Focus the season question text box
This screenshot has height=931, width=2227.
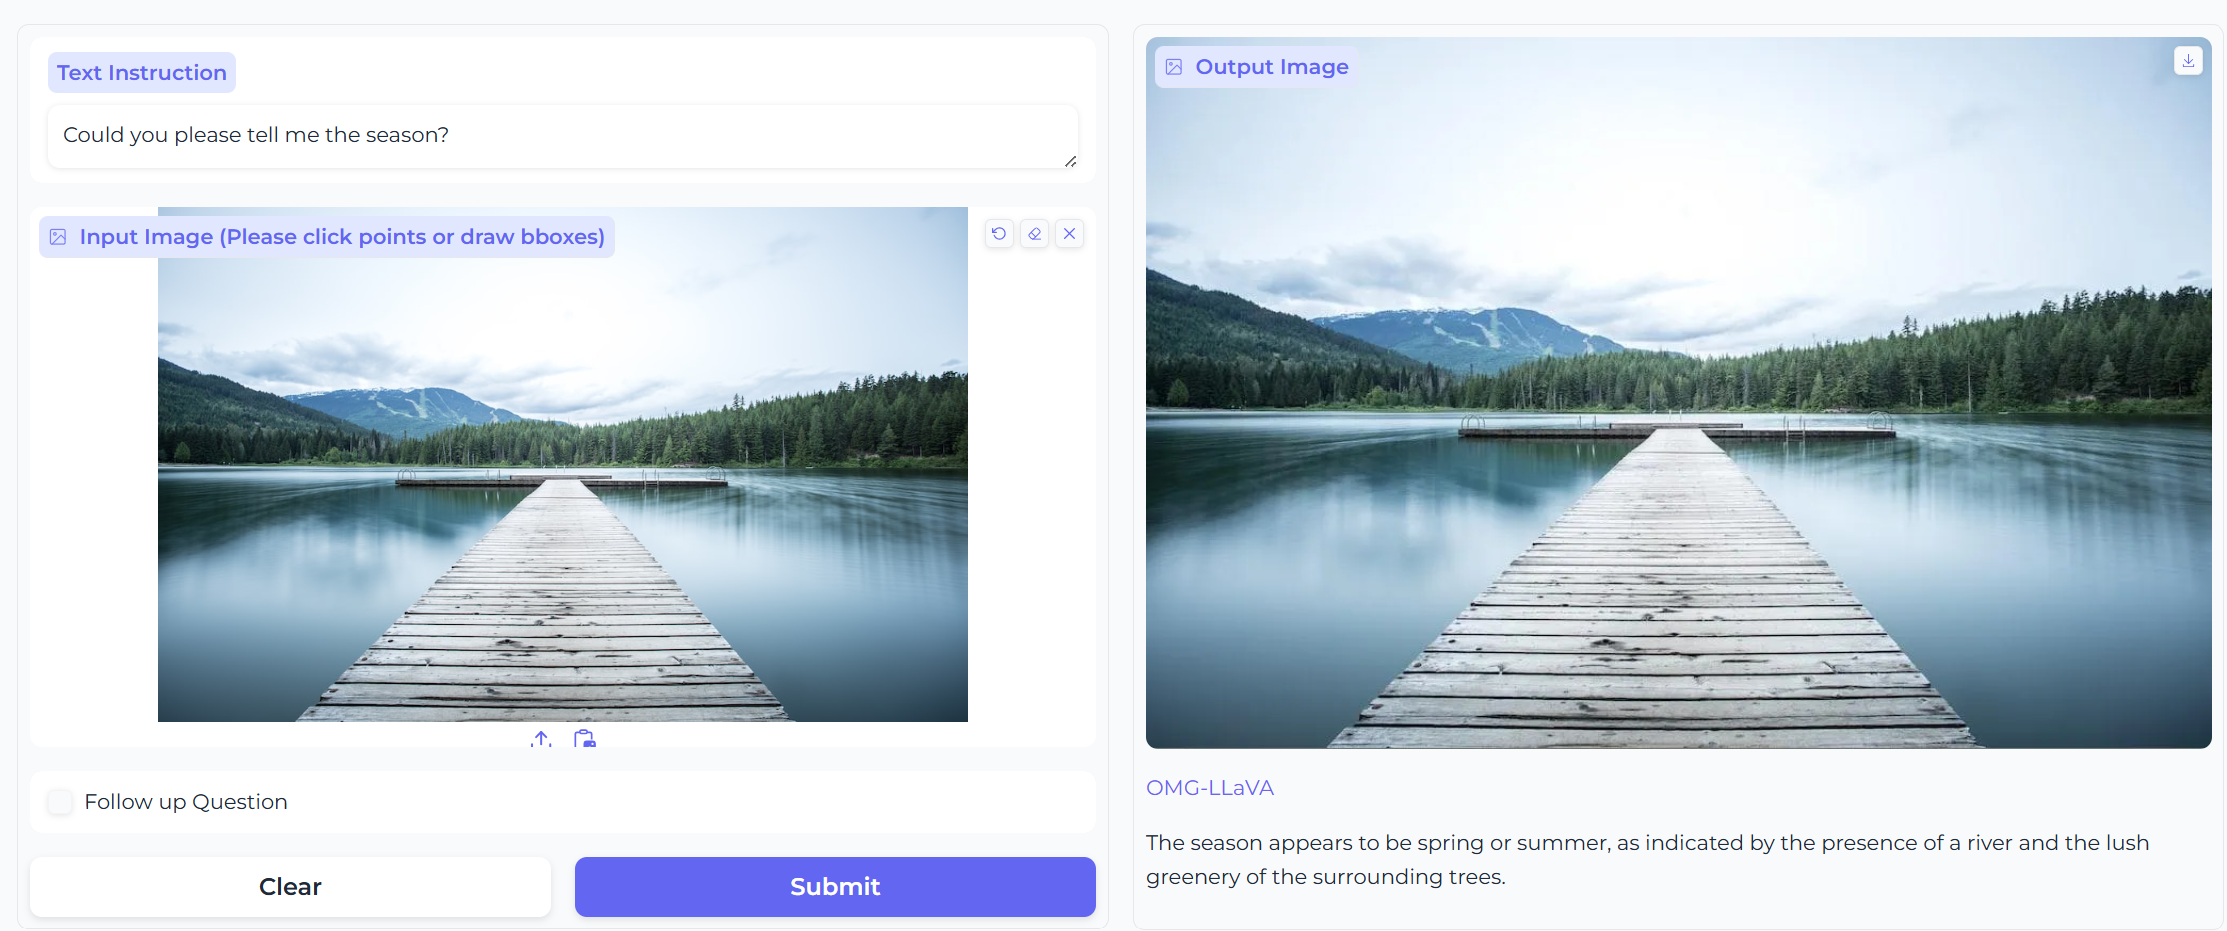(560, 136)
